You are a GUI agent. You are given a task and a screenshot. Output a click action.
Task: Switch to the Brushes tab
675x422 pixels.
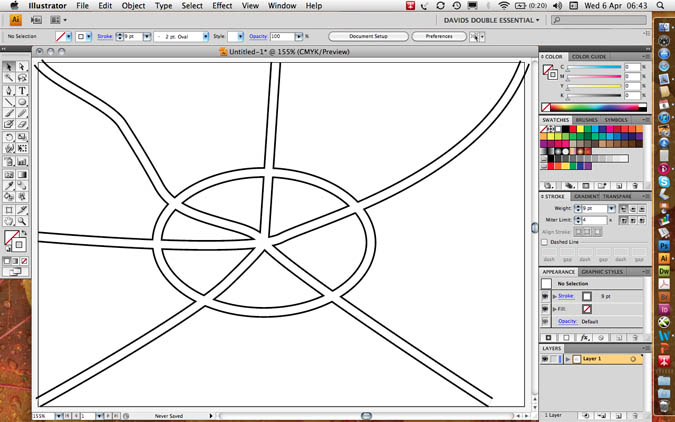(587, 120)
